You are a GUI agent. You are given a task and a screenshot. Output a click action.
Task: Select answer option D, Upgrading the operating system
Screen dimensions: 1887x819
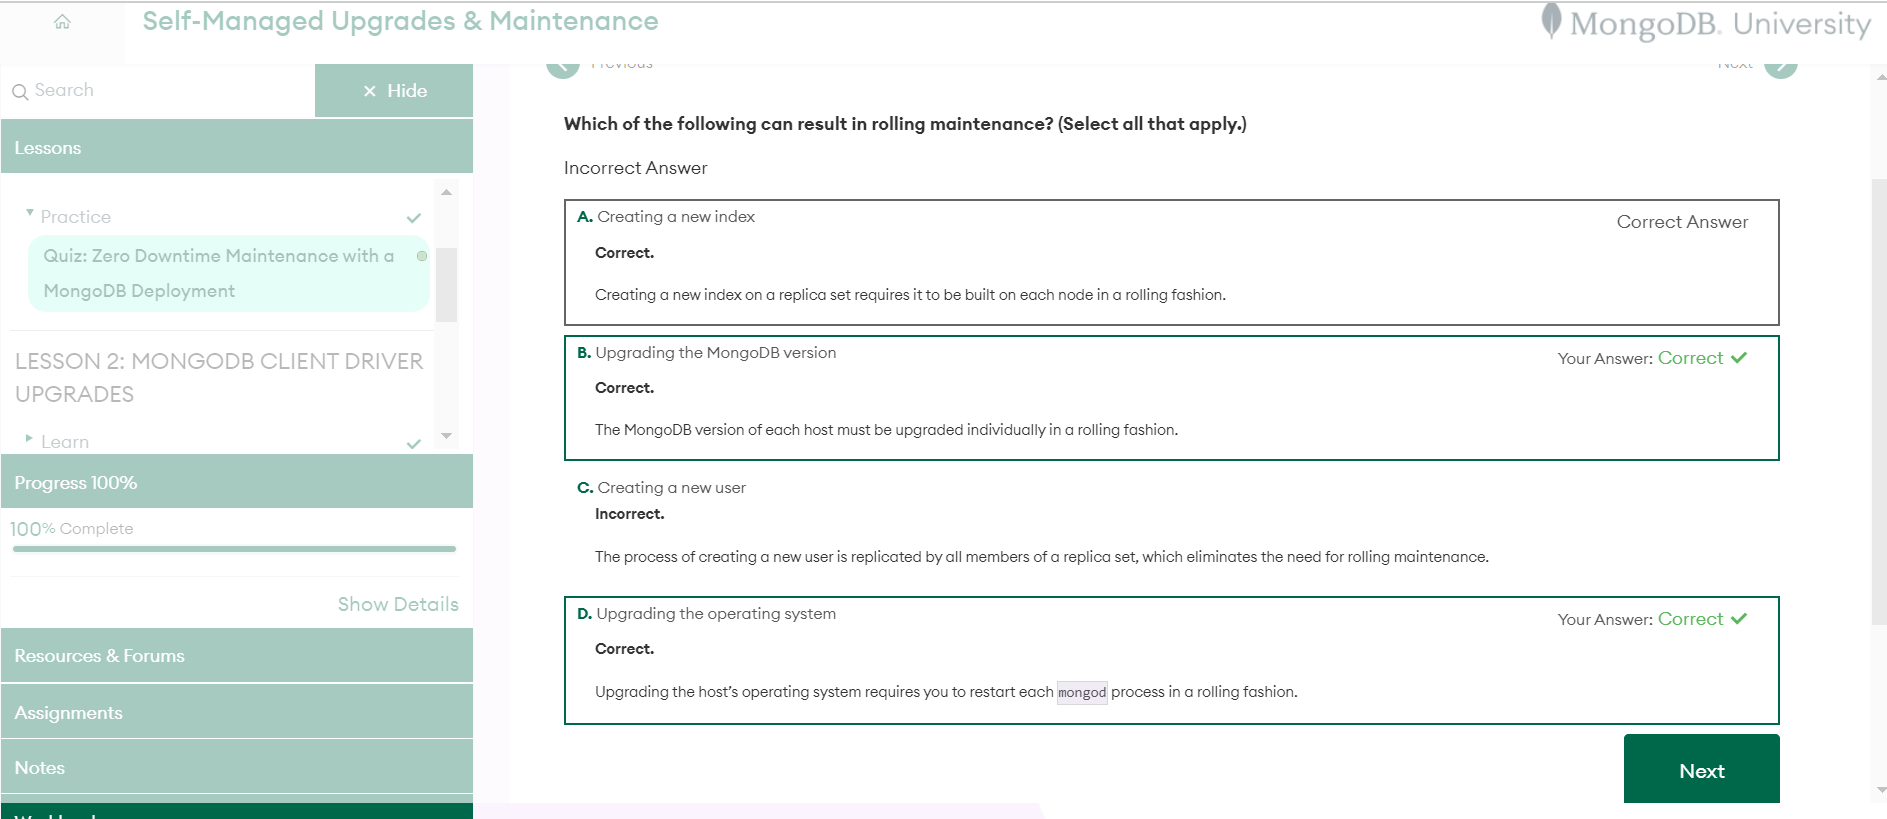tap(715, 614)
